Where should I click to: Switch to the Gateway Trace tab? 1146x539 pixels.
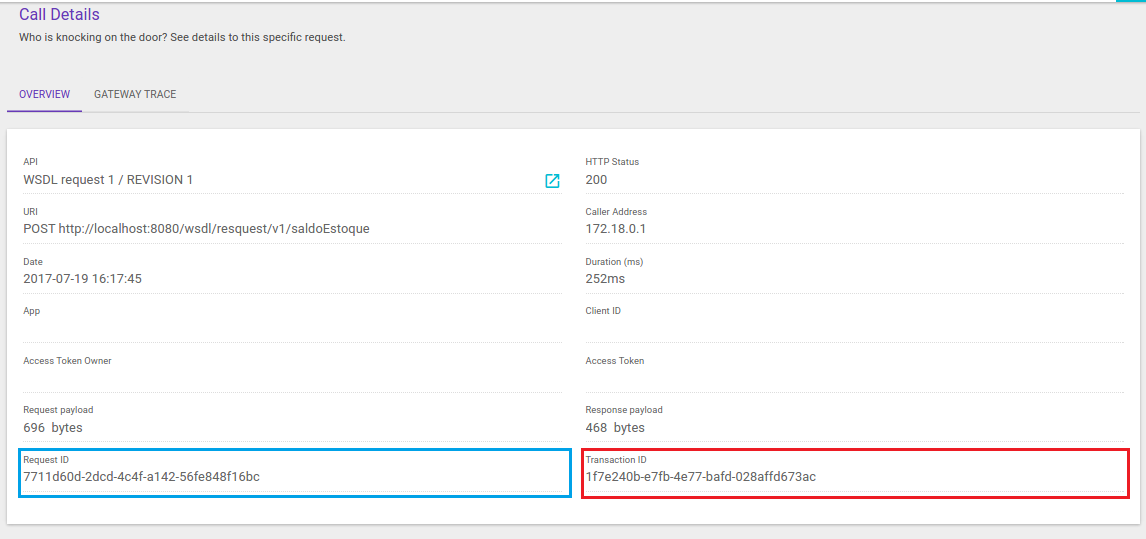tap(135, 94)
